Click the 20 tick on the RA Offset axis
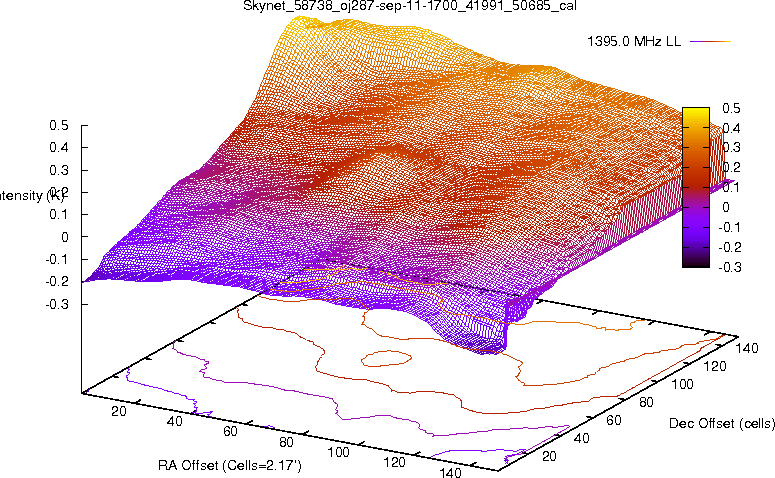This screenshot has height=478, width=775. pos(119,411)
